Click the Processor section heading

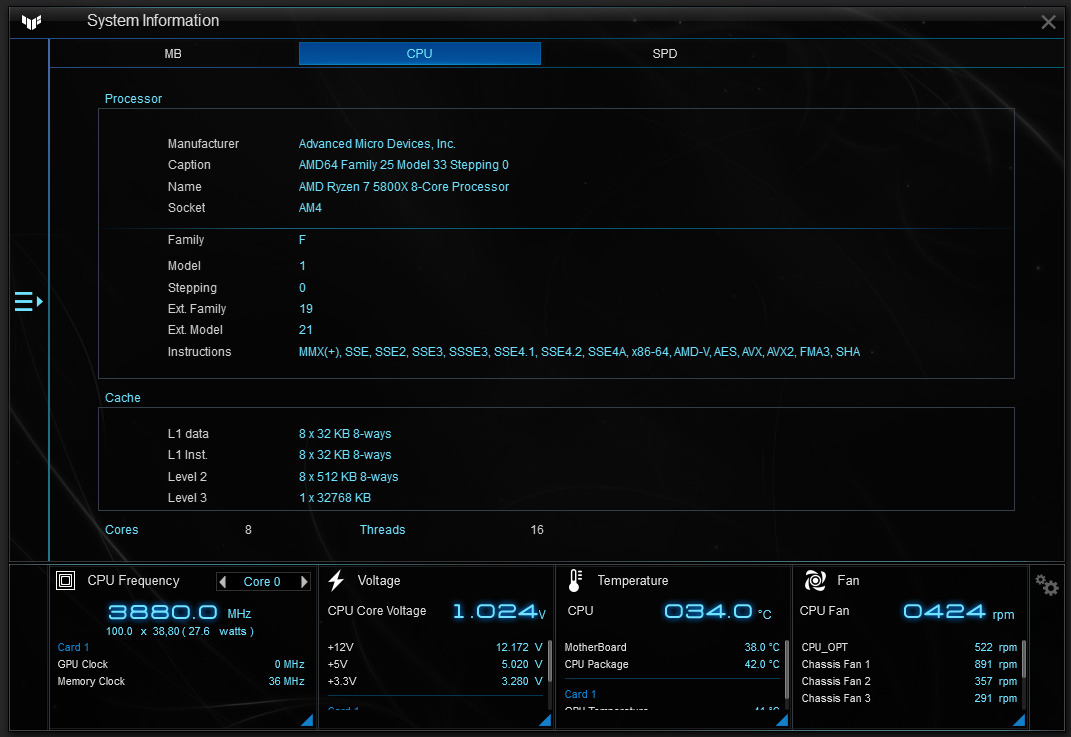click(x=133, y=98)
